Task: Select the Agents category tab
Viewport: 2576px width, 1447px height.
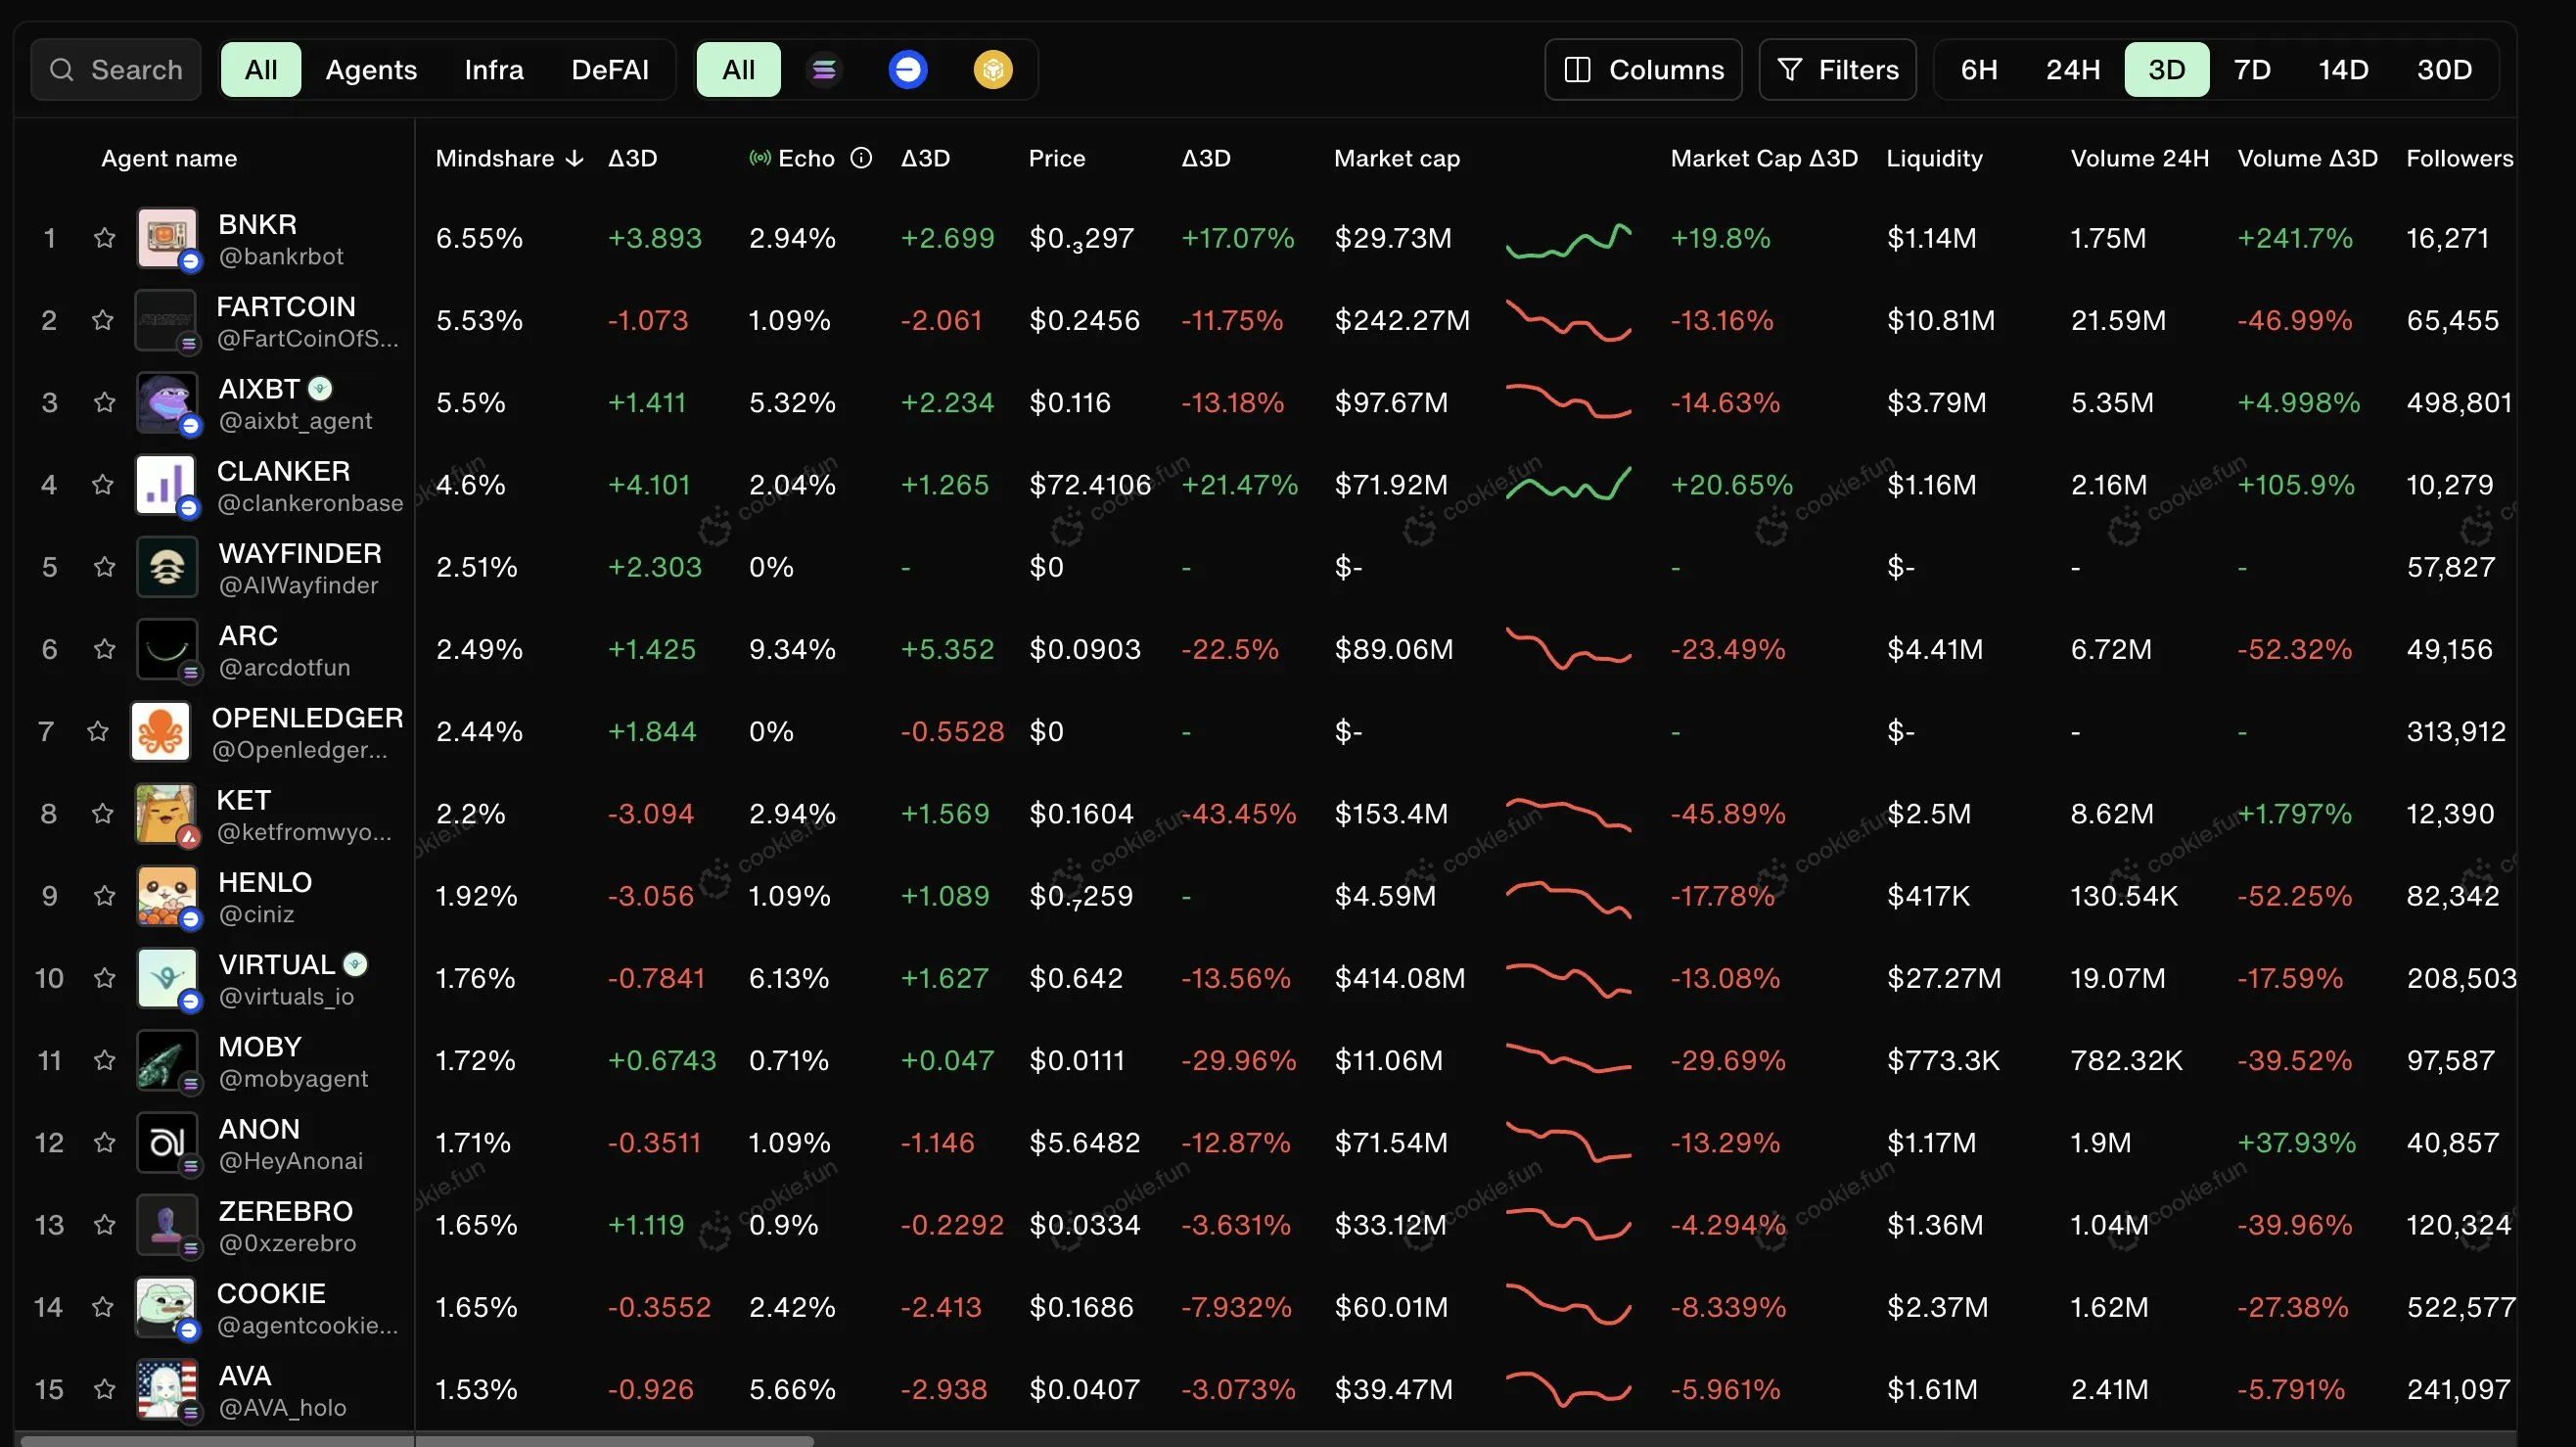Action: [371, 70]
